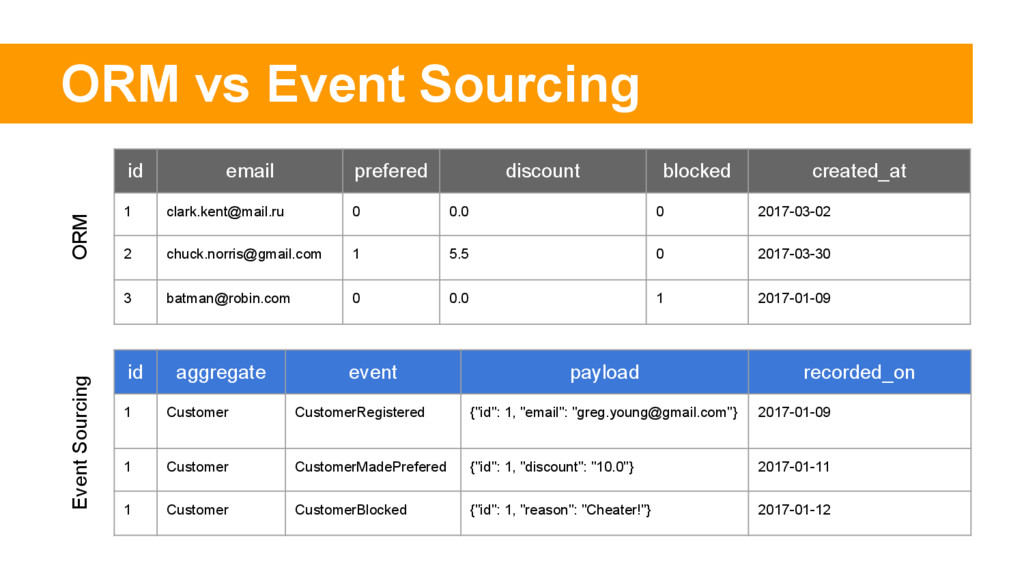Click the greg.young@gmail.com payload cell
Screen dimensions: 1024x576
(604, 421)
